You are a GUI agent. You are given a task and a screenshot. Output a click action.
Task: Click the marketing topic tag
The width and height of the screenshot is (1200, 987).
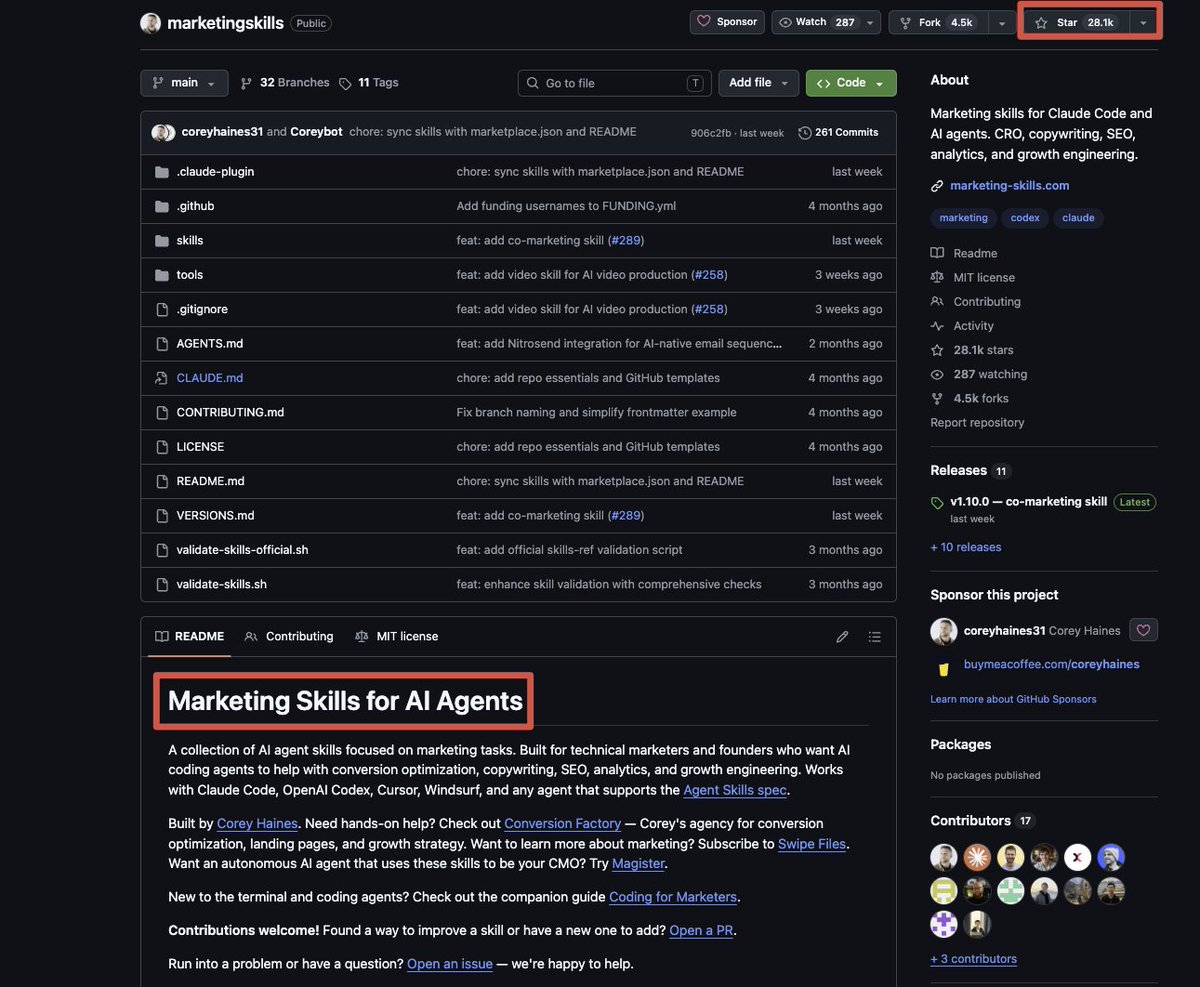[x=964, y=218]
